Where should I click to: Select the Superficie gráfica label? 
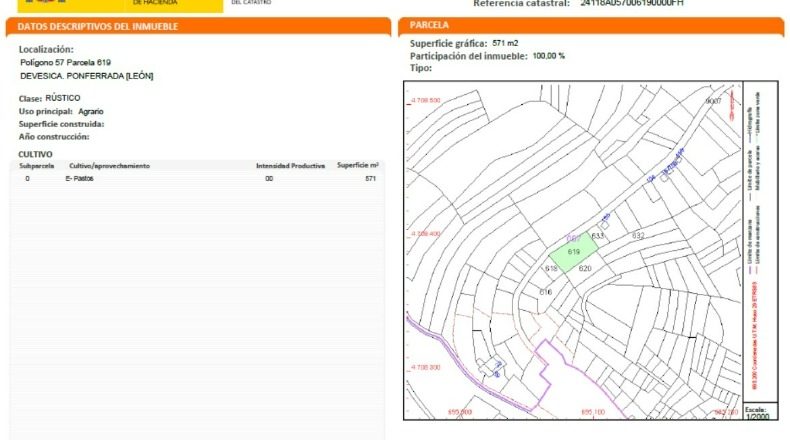pos(448,43)
